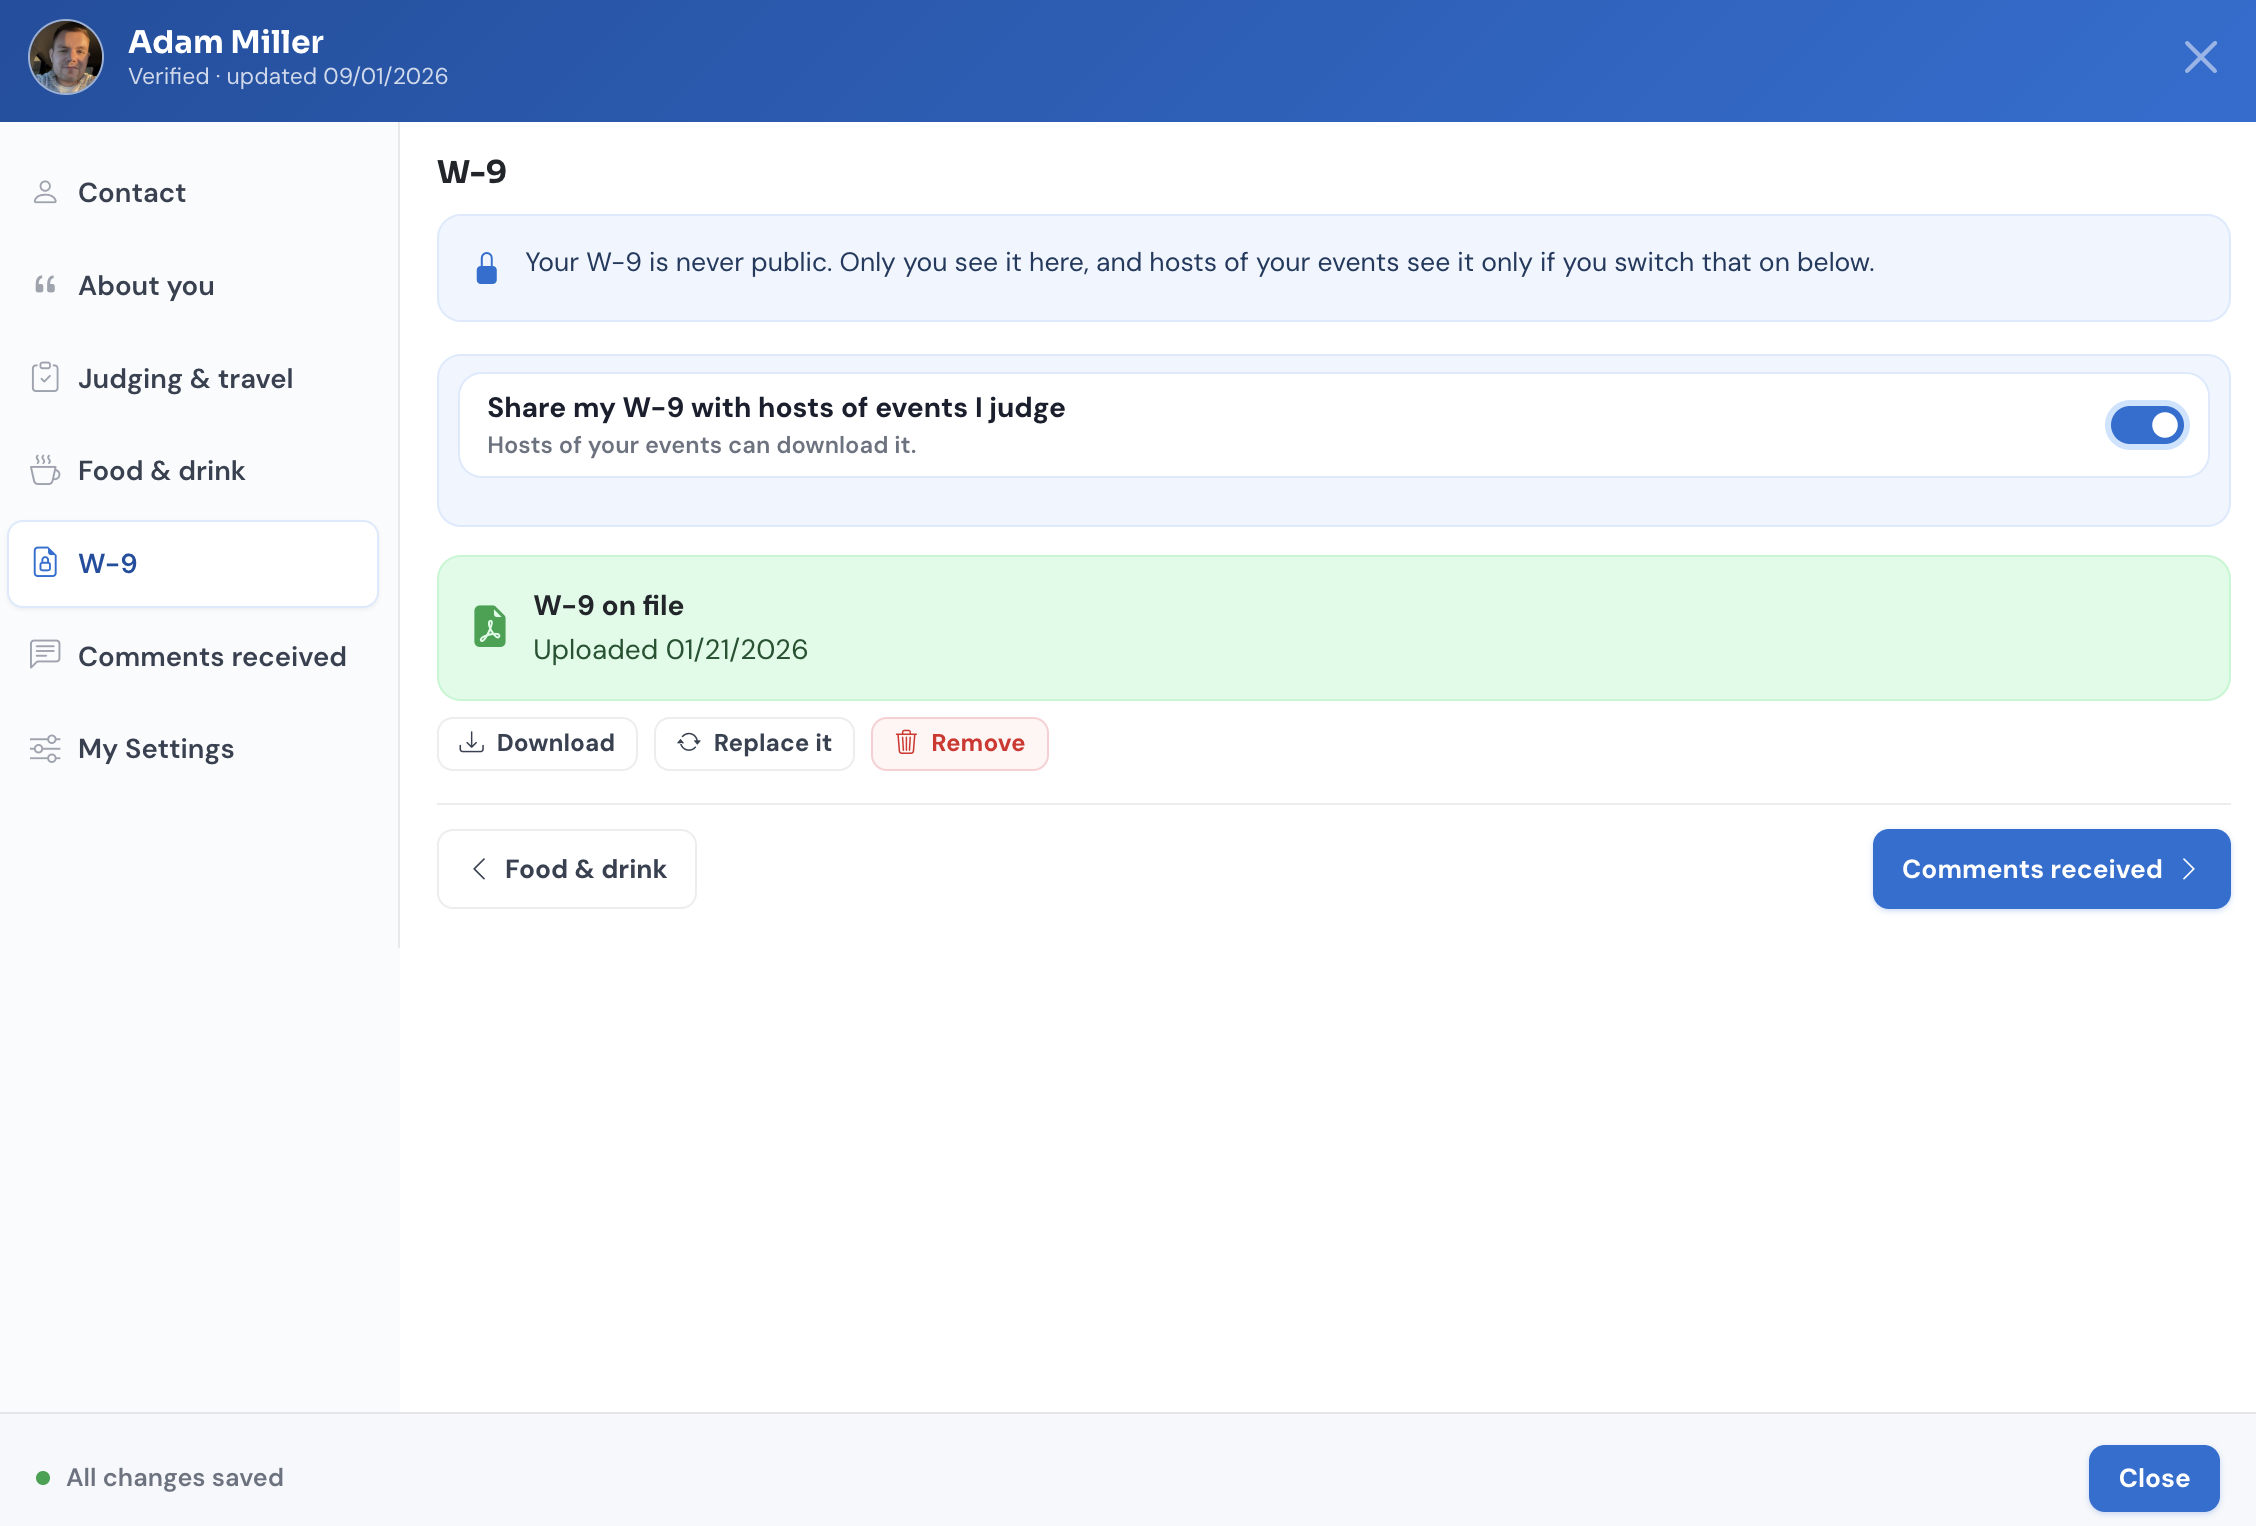Click the Comments received chat icon
The width and height of the screenshot is (2256, 1526).
pyautogui.click(x=45, y=654)
